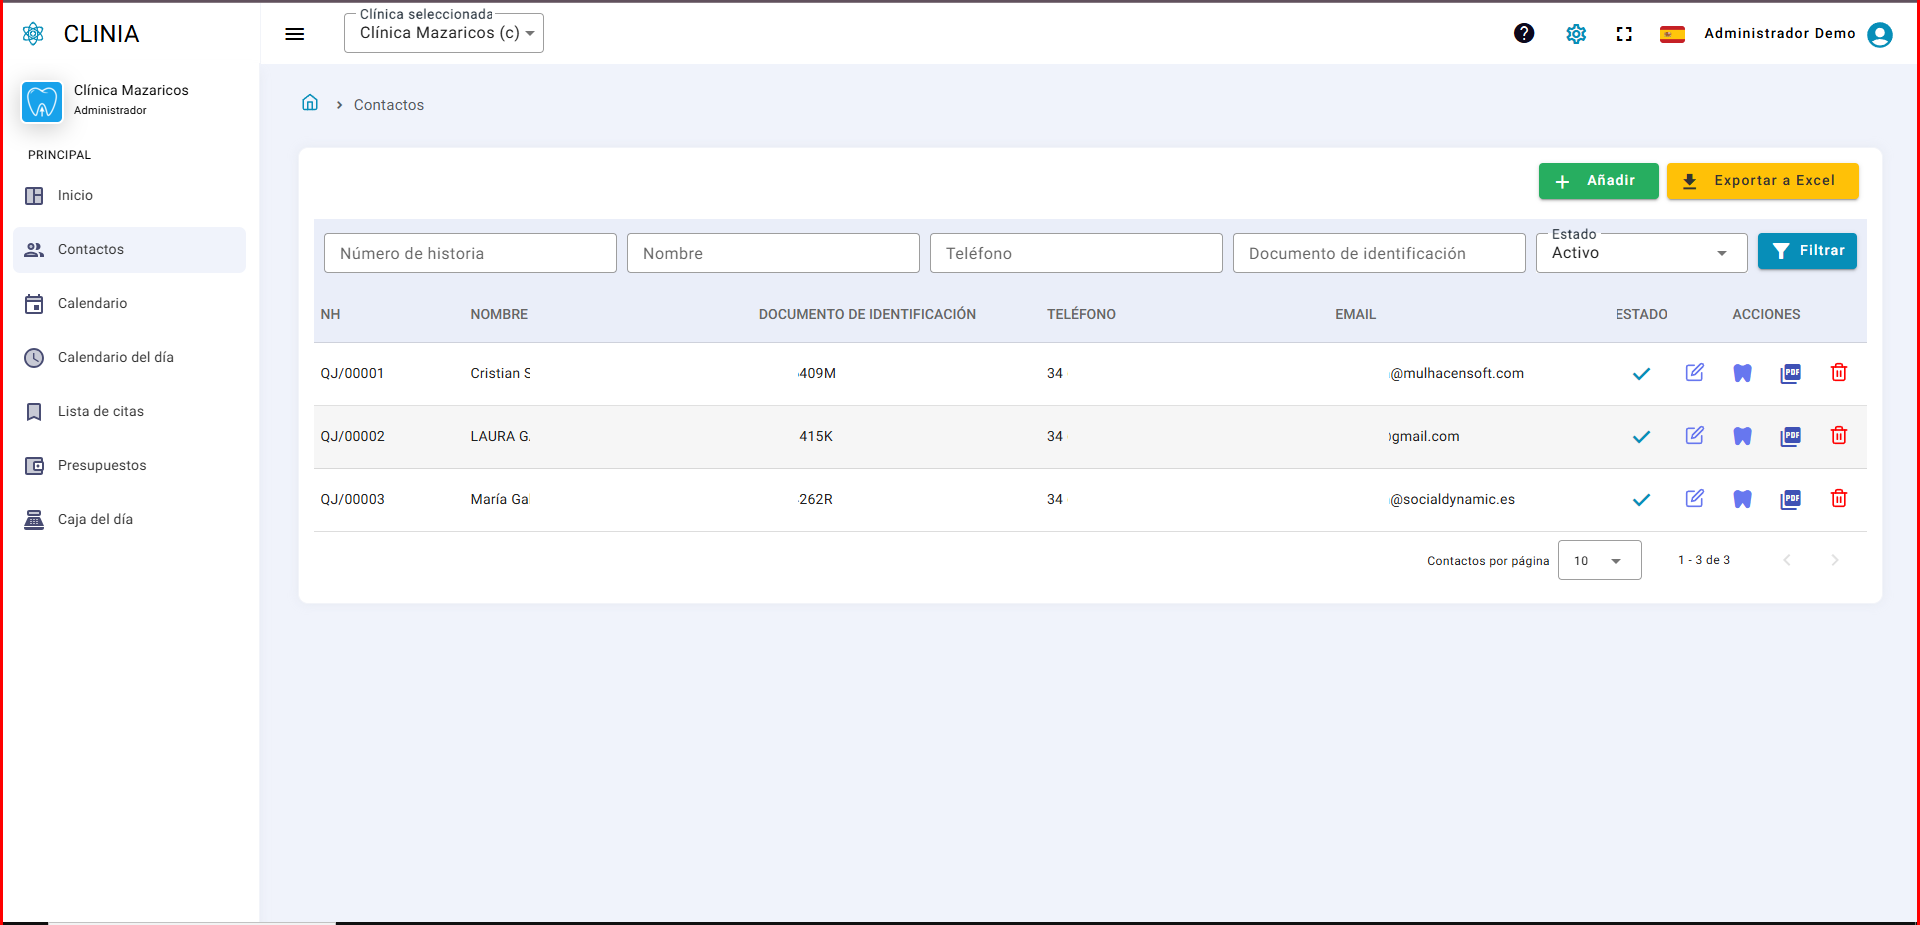Open the tooth chart for QJ/00002
Viewport: 1920px width, 925px height.
pyautogui.click(x=1742, y=436)
